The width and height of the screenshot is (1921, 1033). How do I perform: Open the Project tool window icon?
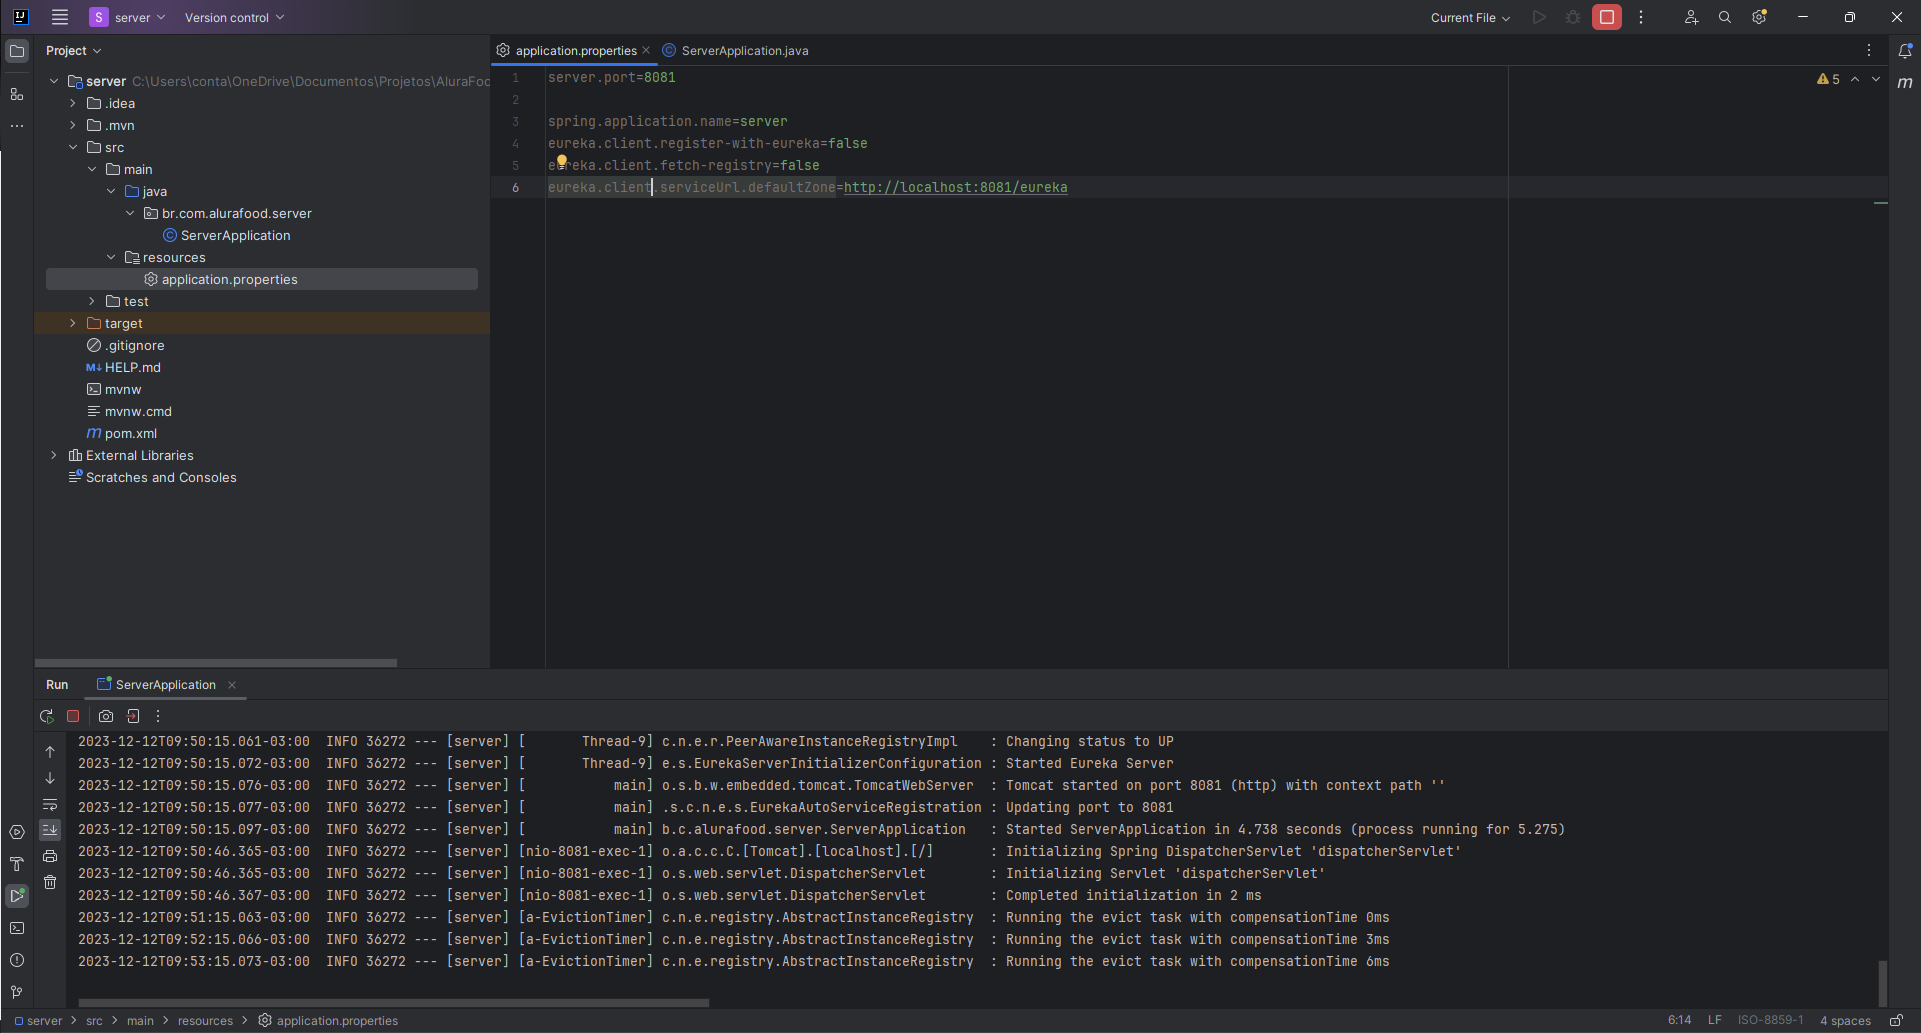click(17, 50)
